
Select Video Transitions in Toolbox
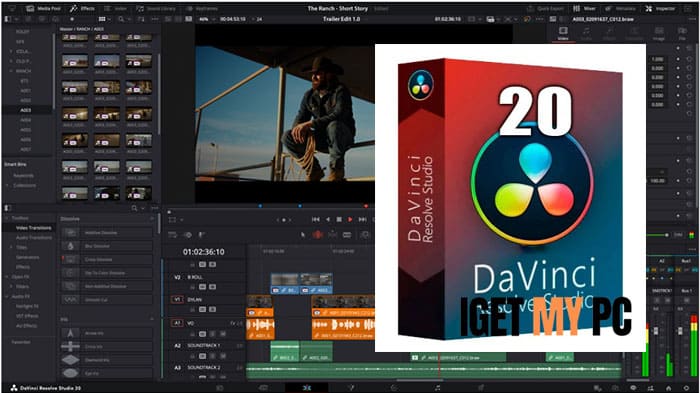pos(33,228)
